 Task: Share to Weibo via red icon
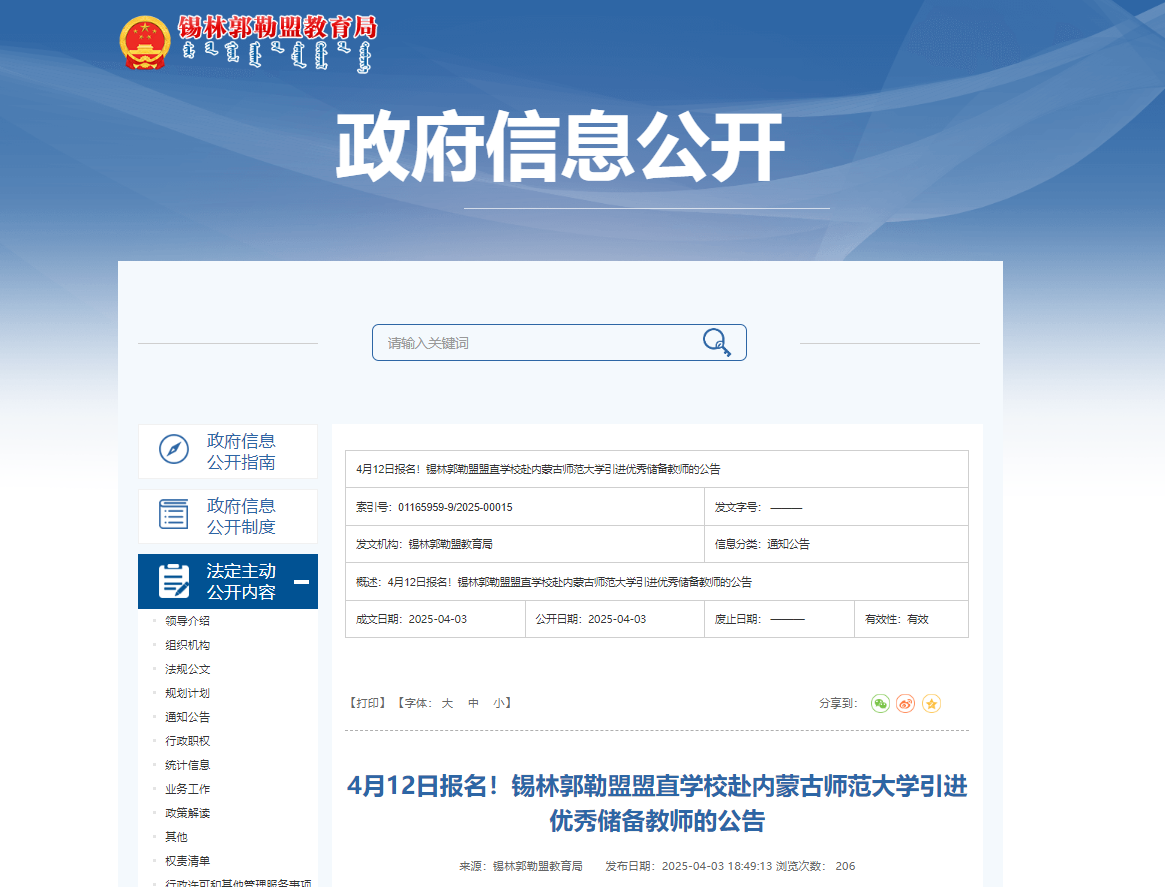point(906,704)
